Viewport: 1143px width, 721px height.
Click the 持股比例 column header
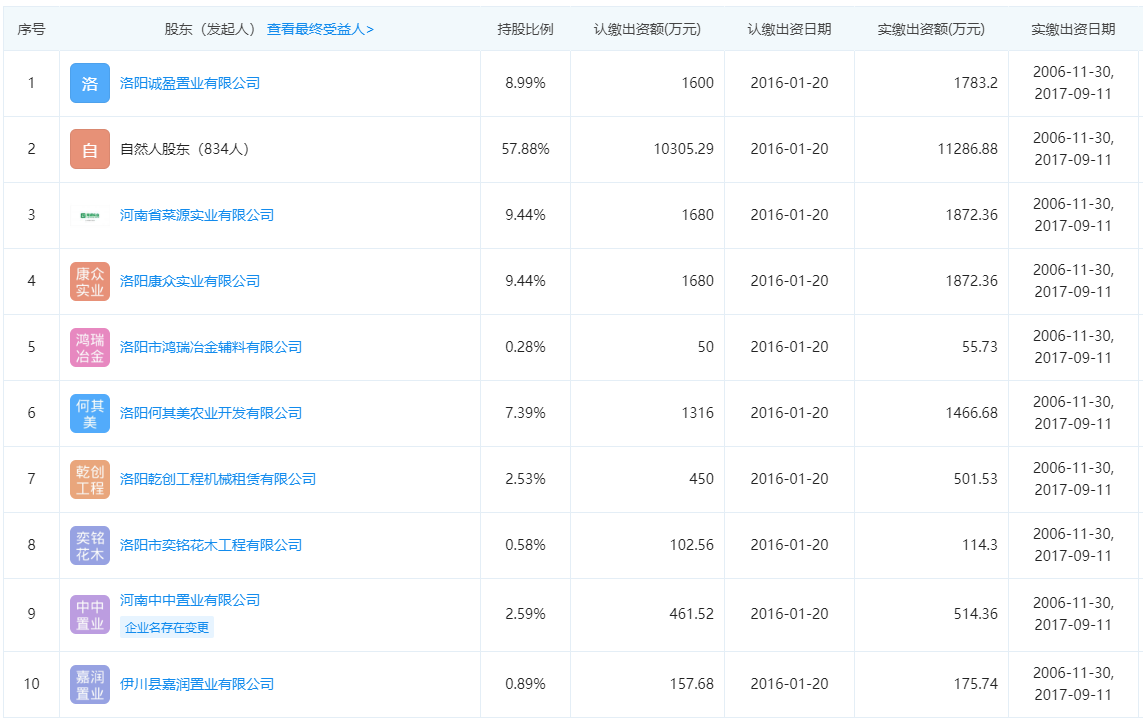525,29
